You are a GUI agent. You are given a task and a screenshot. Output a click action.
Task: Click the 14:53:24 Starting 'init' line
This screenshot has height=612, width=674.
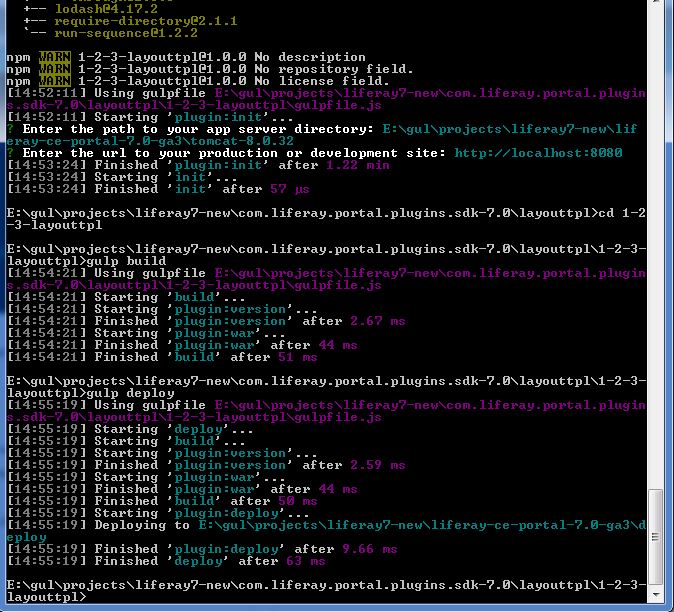tap(122, 177)
